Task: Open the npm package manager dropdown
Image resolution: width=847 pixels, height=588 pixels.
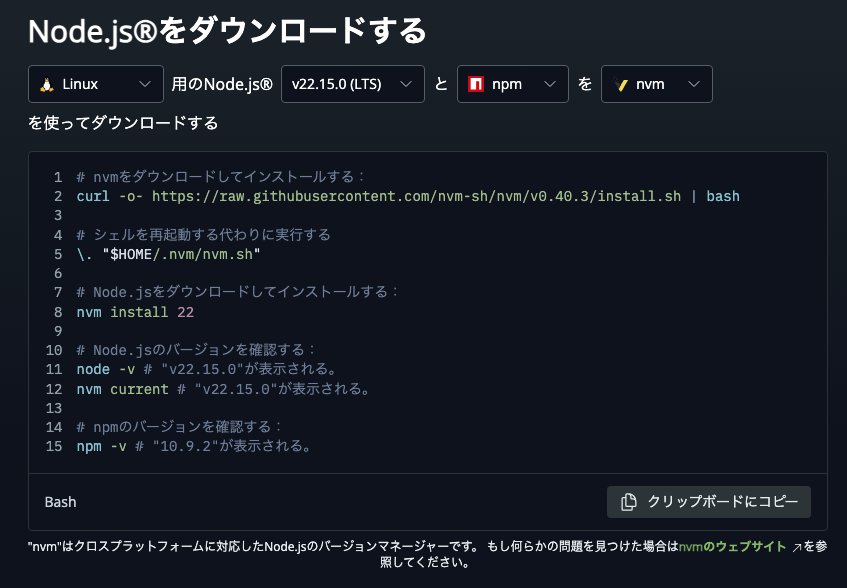Action: (x=513, y=84)
